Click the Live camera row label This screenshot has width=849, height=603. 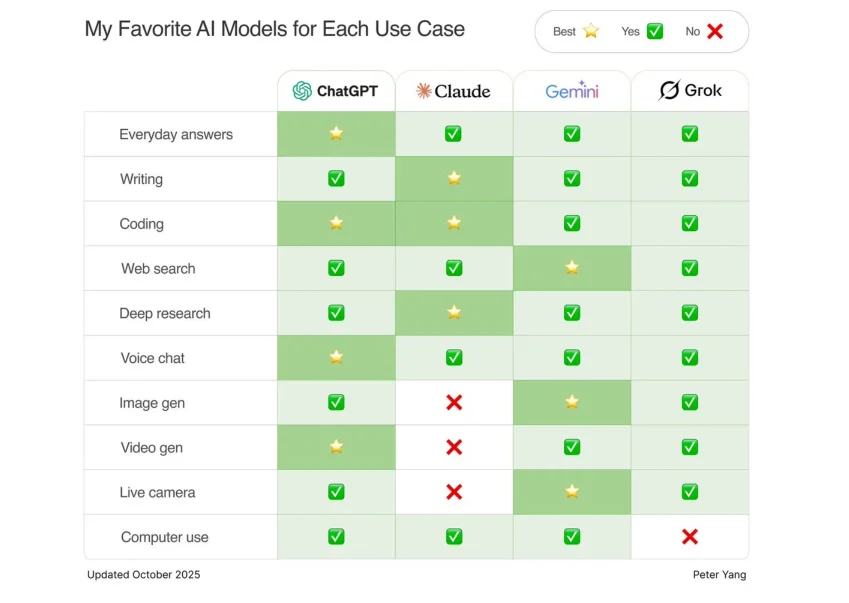tap(158, 492)
